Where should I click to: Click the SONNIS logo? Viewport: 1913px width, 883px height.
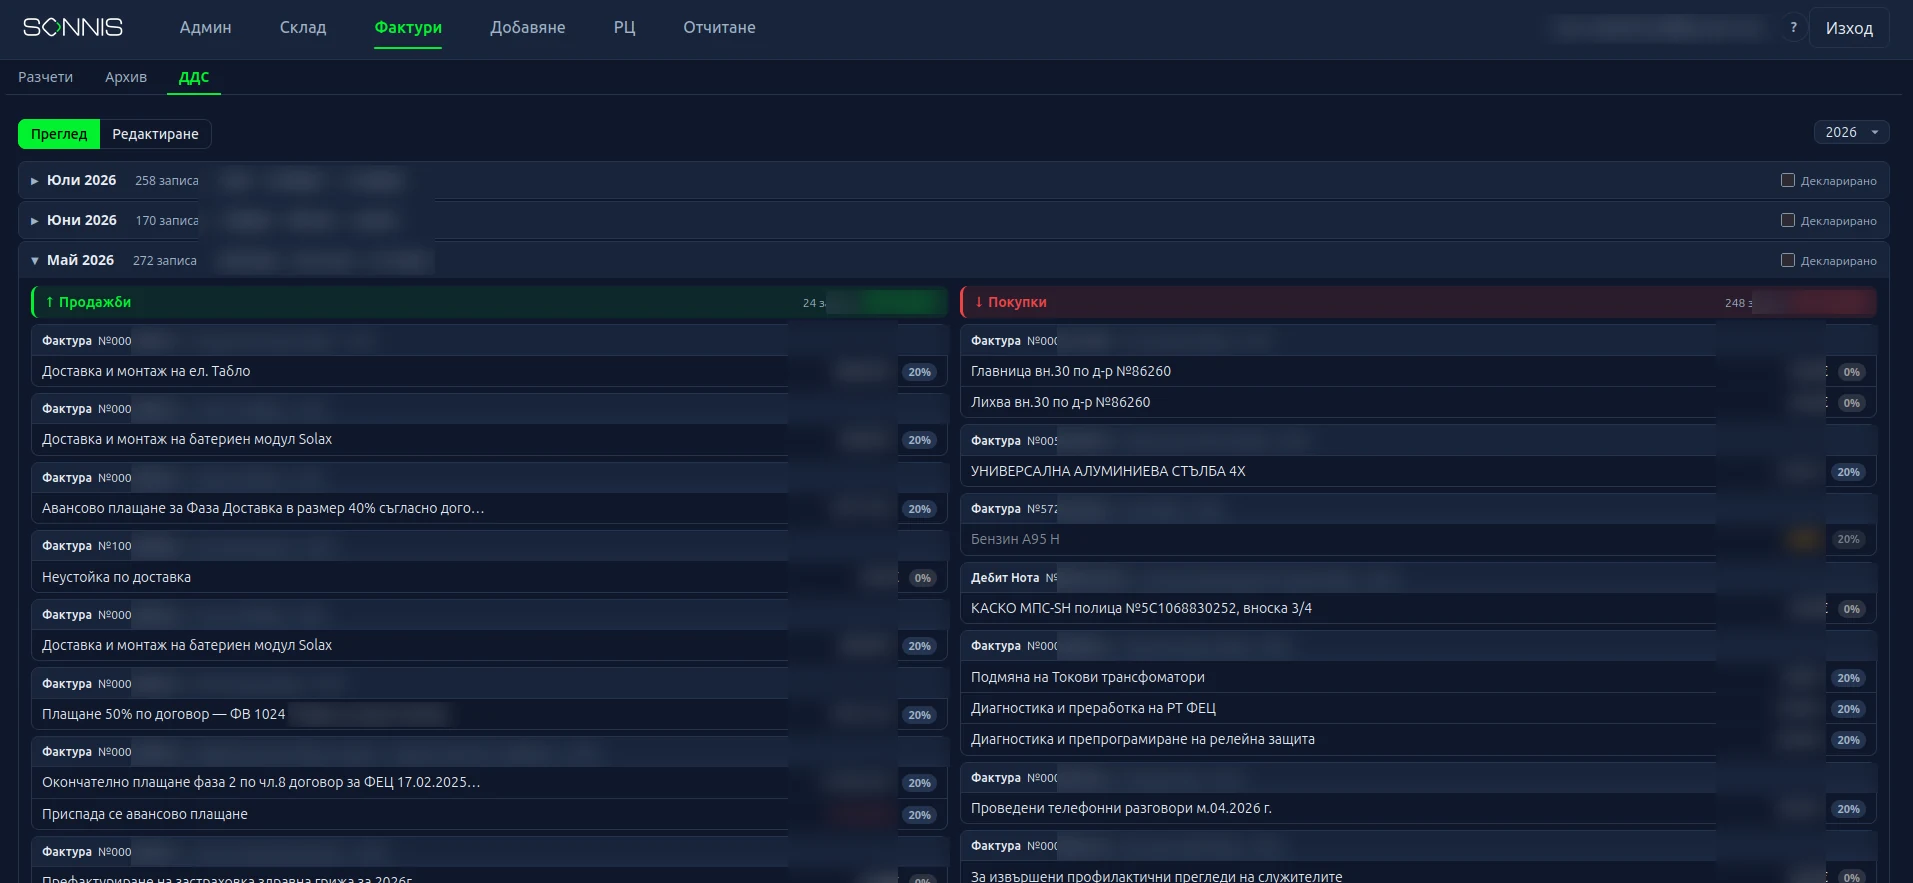[73, 27]
